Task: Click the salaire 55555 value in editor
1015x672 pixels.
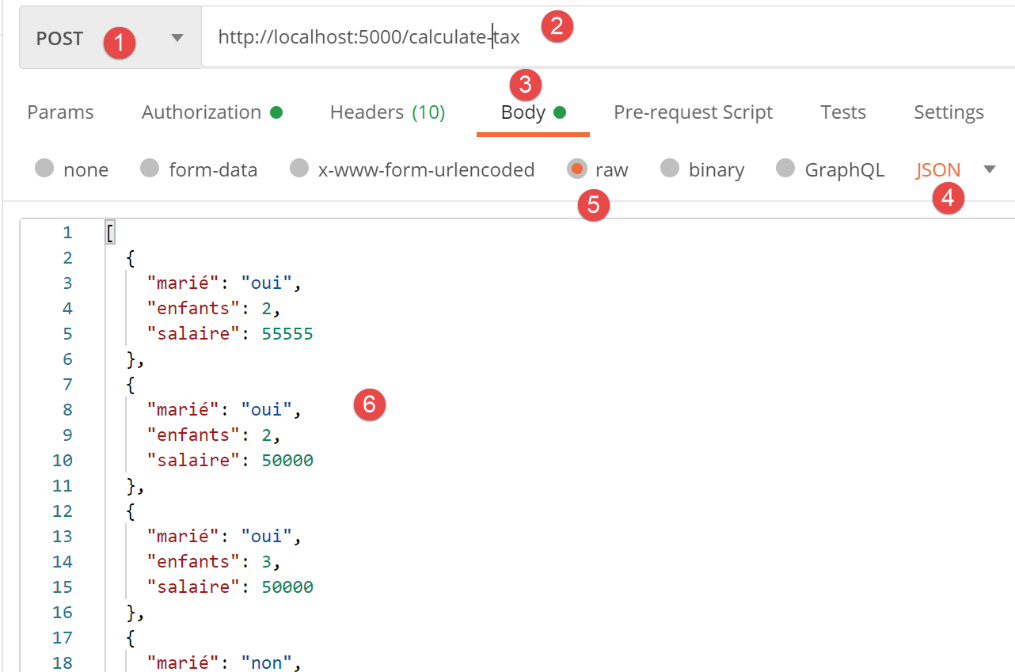Action: [288, 334]
